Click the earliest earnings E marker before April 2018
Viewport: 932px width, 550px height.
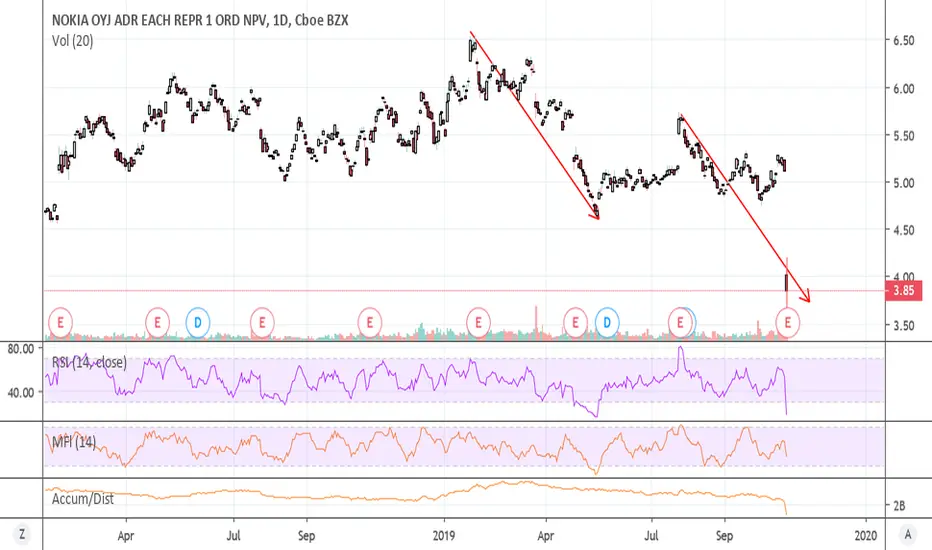pyautogui.click(x=60, y=322)
